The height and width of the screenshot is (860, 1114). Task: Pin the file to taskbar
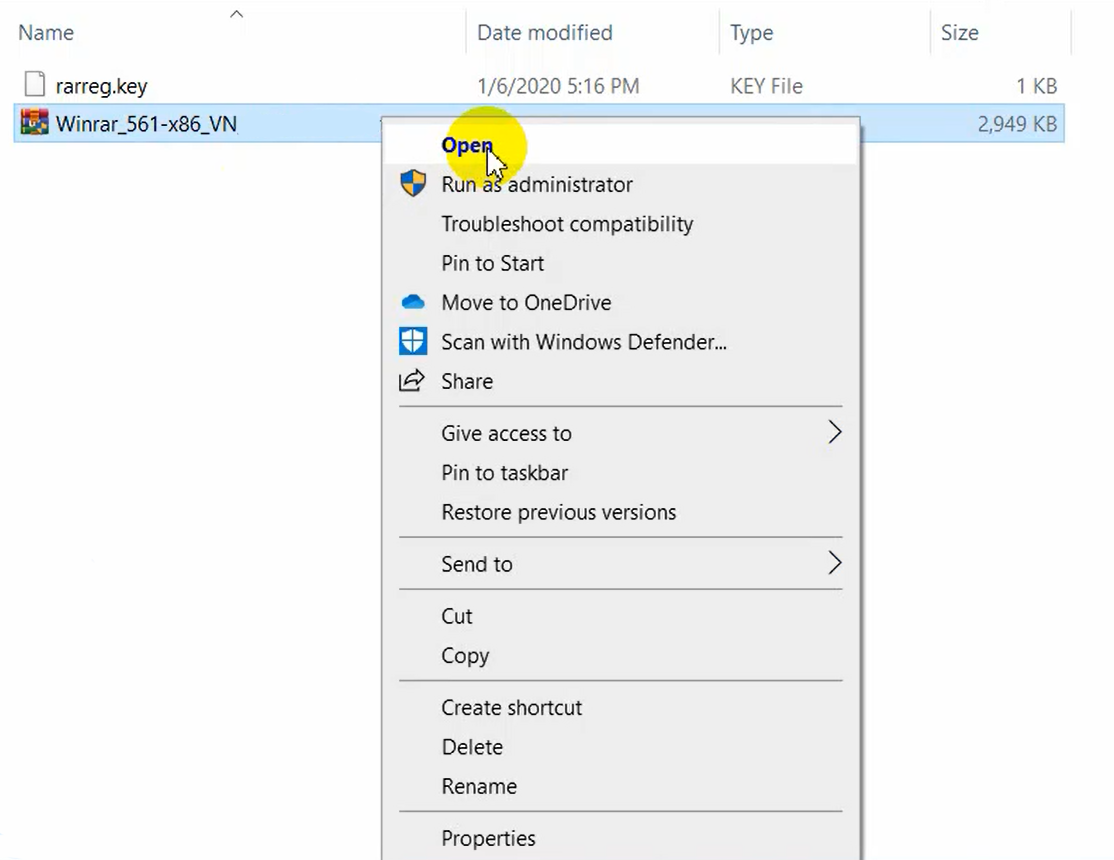click(x=504, y=472)
